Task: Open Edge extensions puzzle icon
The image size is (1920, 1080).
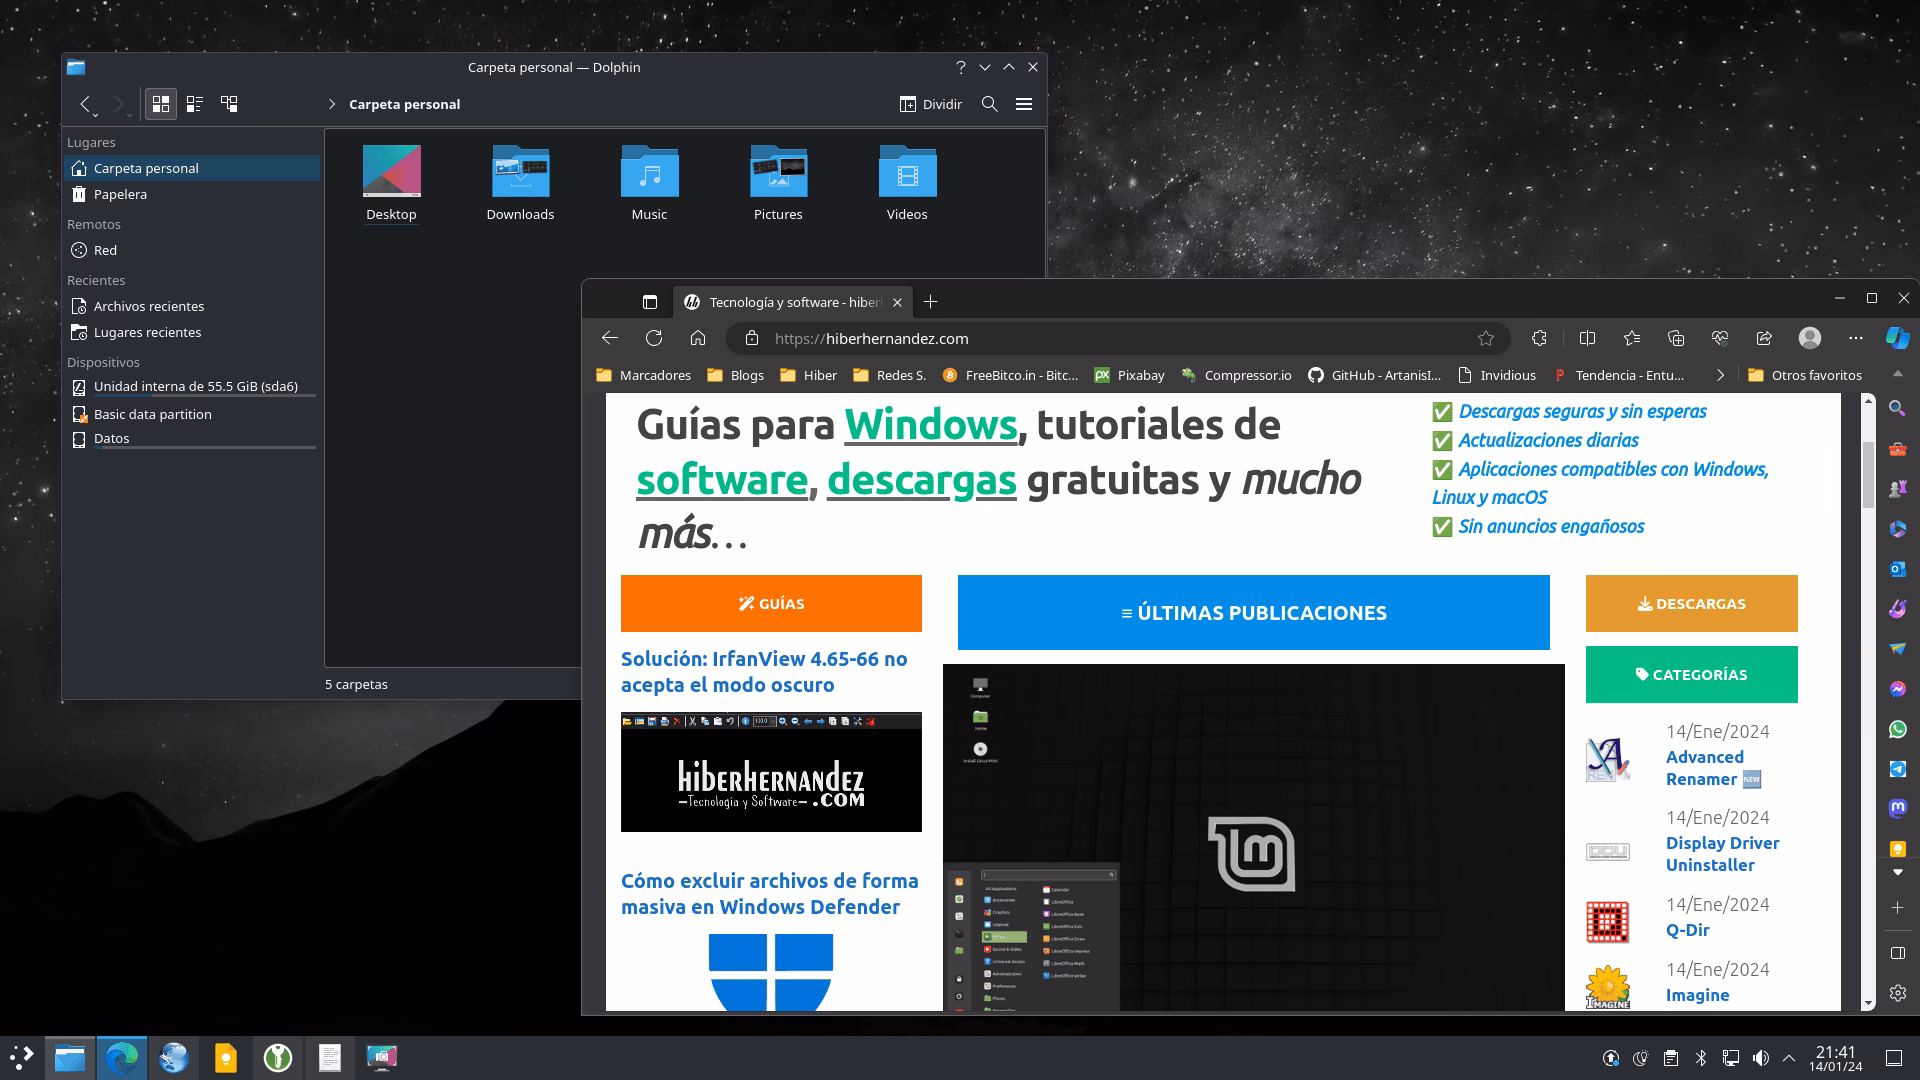Action: point(1539,338)
